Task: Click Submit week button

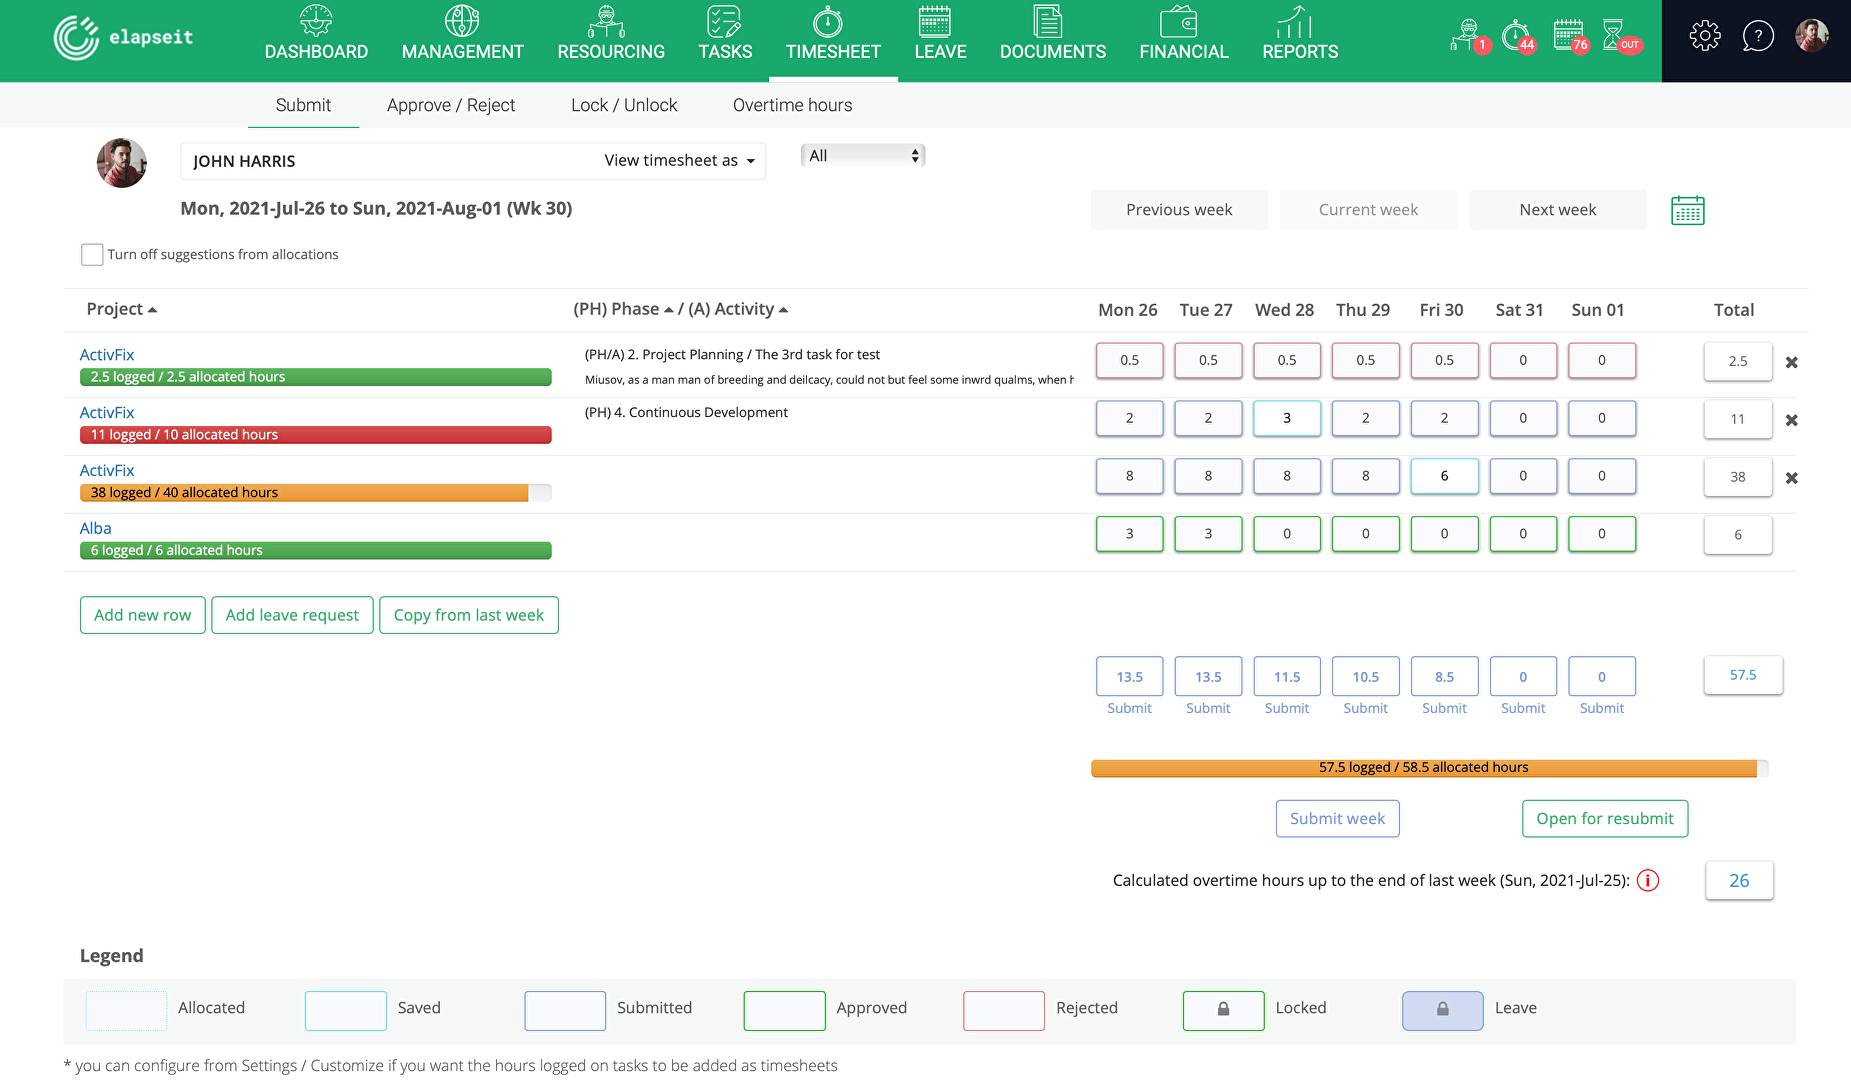Action: 1337,818
